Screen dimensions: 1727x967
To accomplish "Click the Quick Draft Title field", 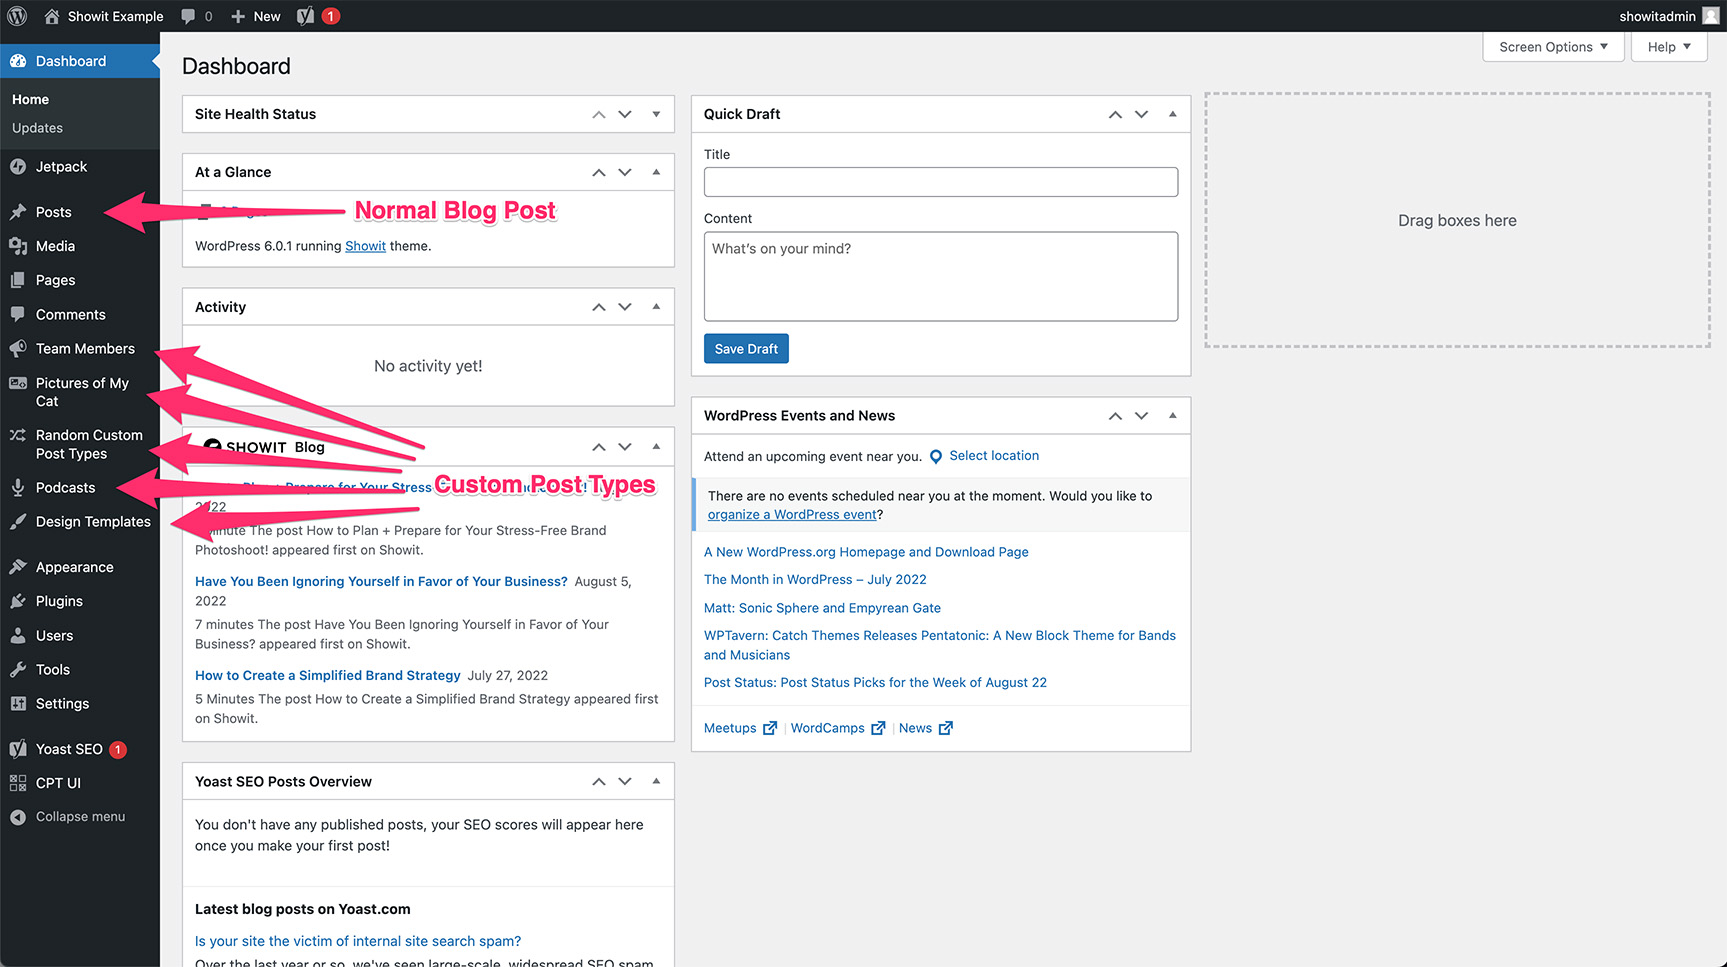I will [940, 181].
